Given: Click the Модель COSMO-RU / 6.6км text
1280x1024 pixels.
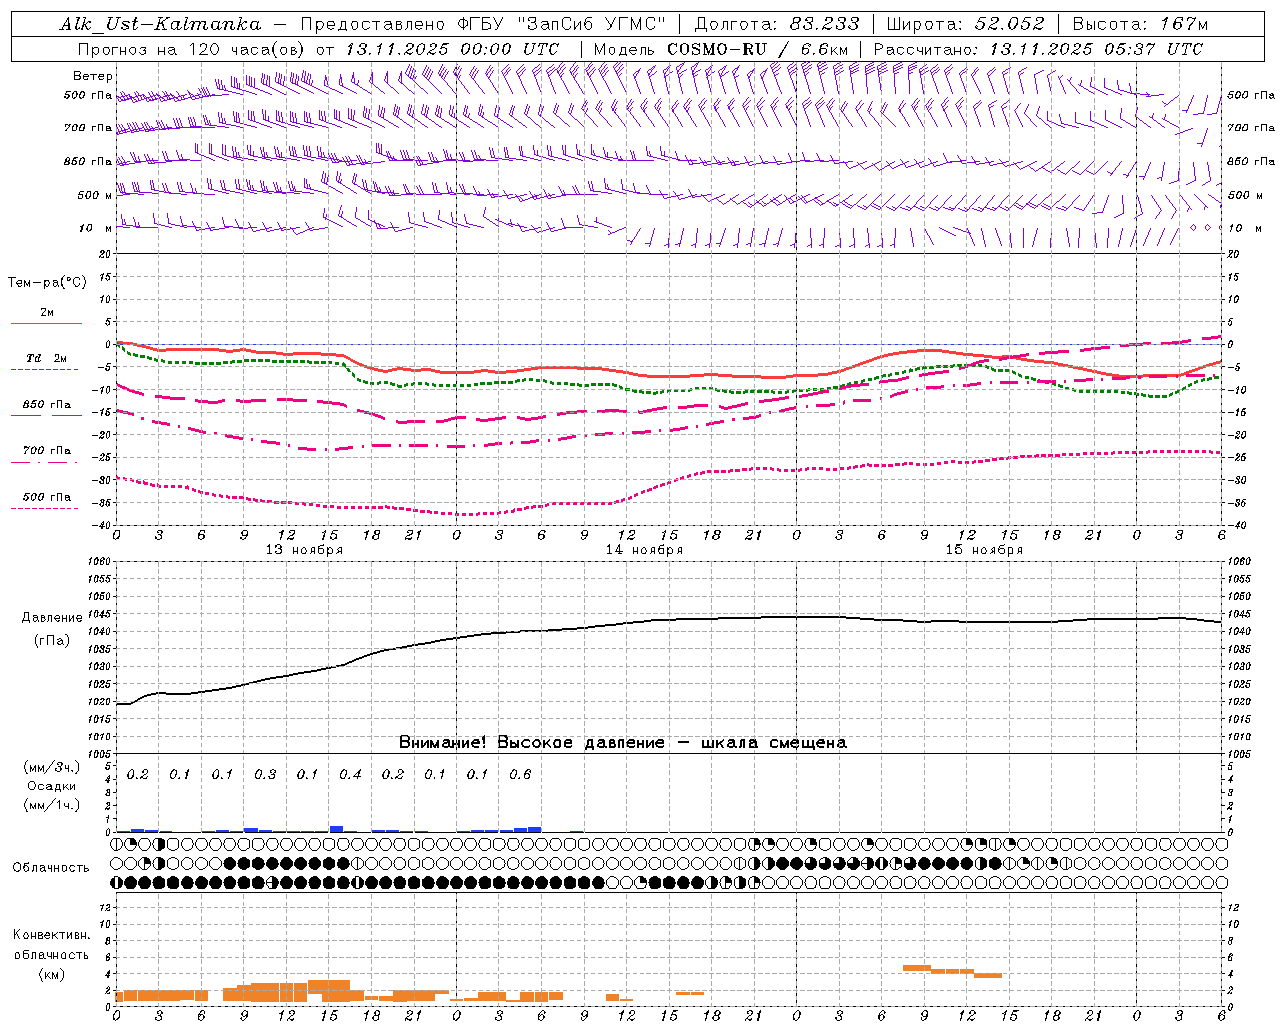Looking at the screenshot, I should click(721, 49).
